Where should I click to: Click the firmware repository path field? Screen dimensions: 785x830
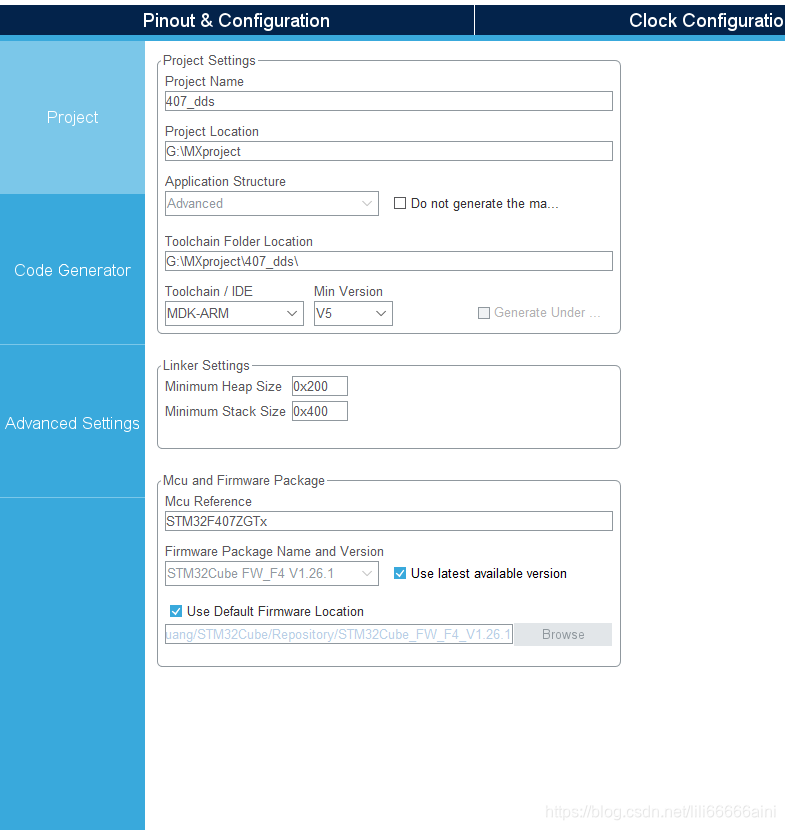[x=339, y=634]
